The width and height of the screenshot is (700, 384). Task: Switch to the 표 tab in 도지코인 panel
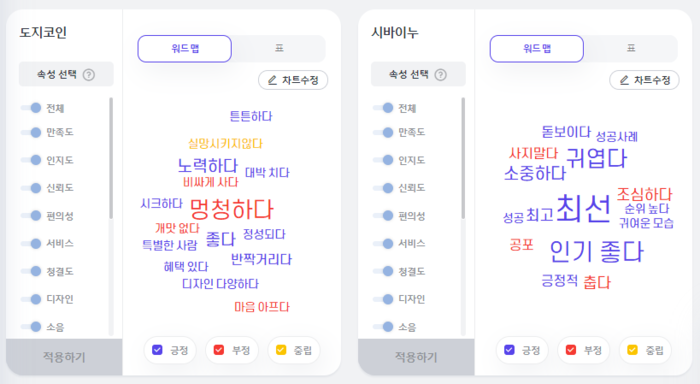coord(279,48)
